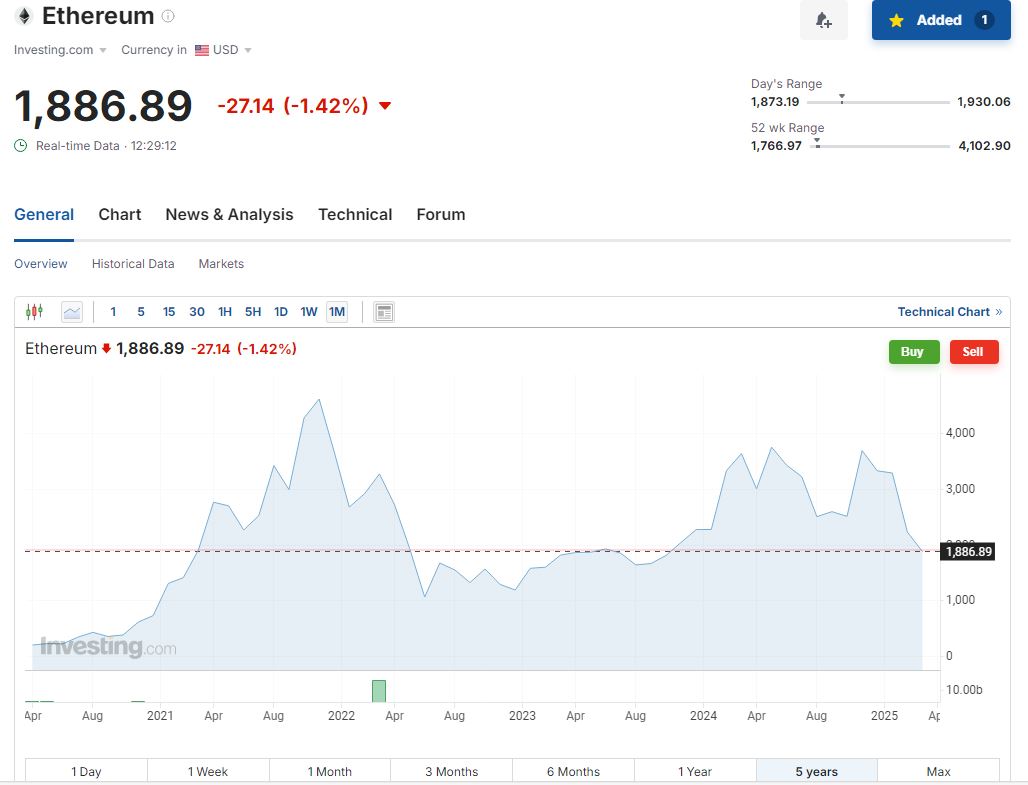The image size is (1028, 785).
Task: Set the chart interval to 15 minutes
Action: point(169,312)
